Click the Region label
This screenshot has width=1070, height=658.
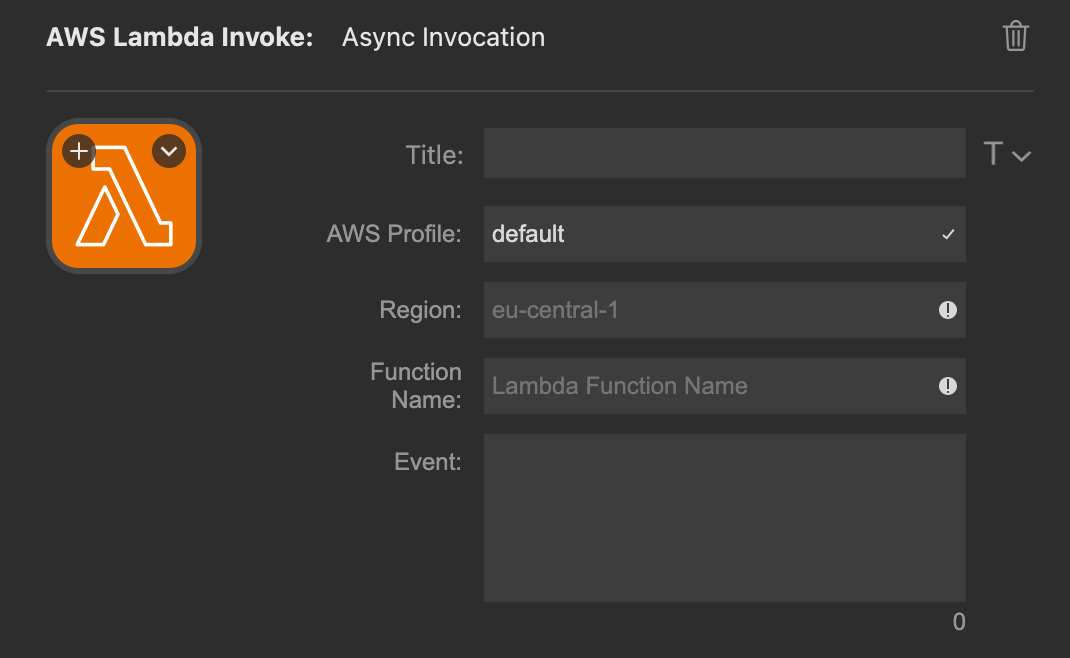pyautogui.click(x=420, y=311)
